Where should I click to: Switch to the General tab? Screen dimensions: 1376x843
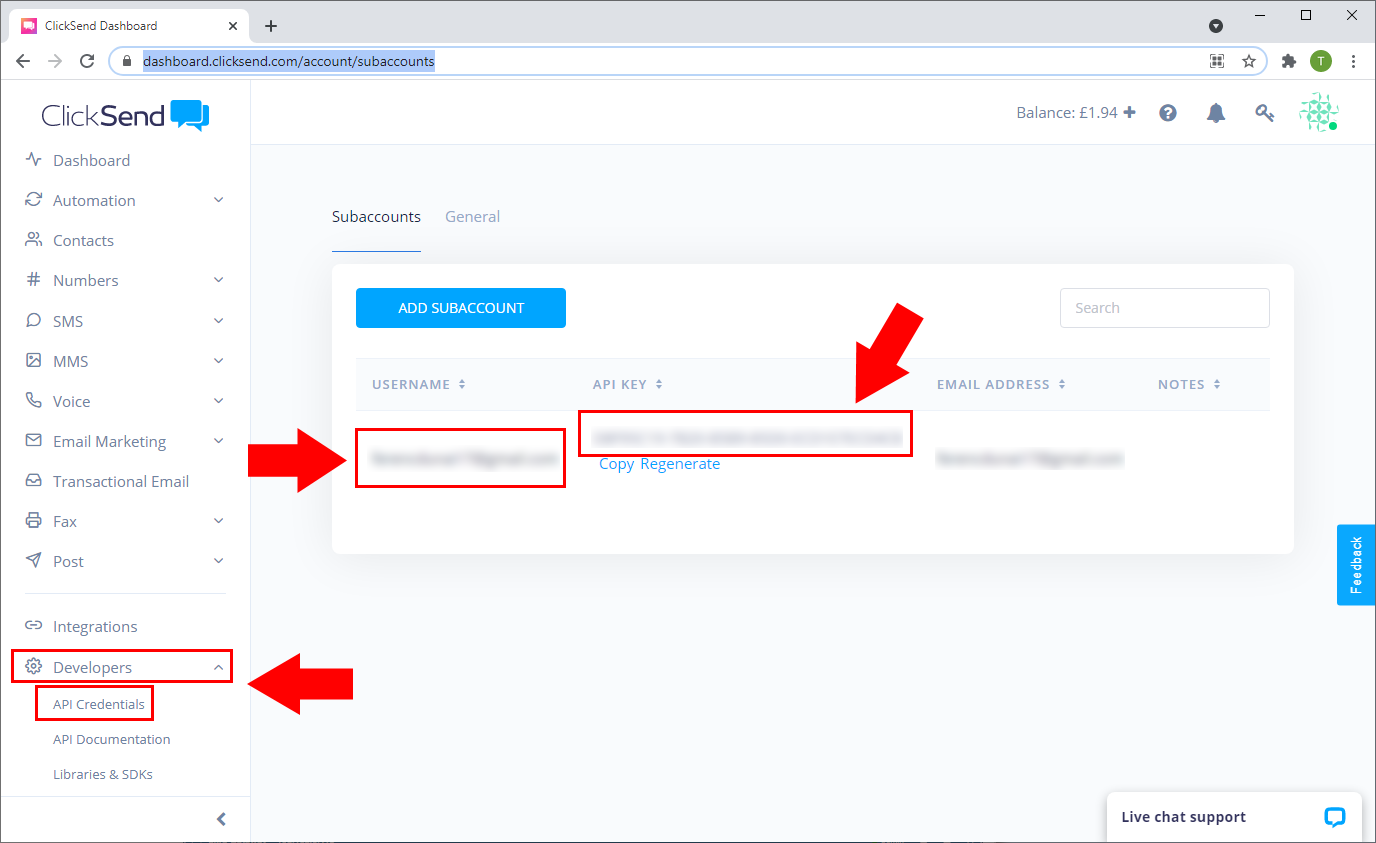point(472,216)
